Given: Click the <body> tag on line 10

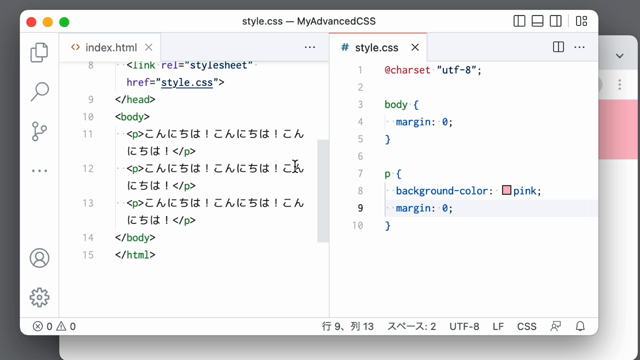Looking at the screenshot, I should click(x=132, y=117).
